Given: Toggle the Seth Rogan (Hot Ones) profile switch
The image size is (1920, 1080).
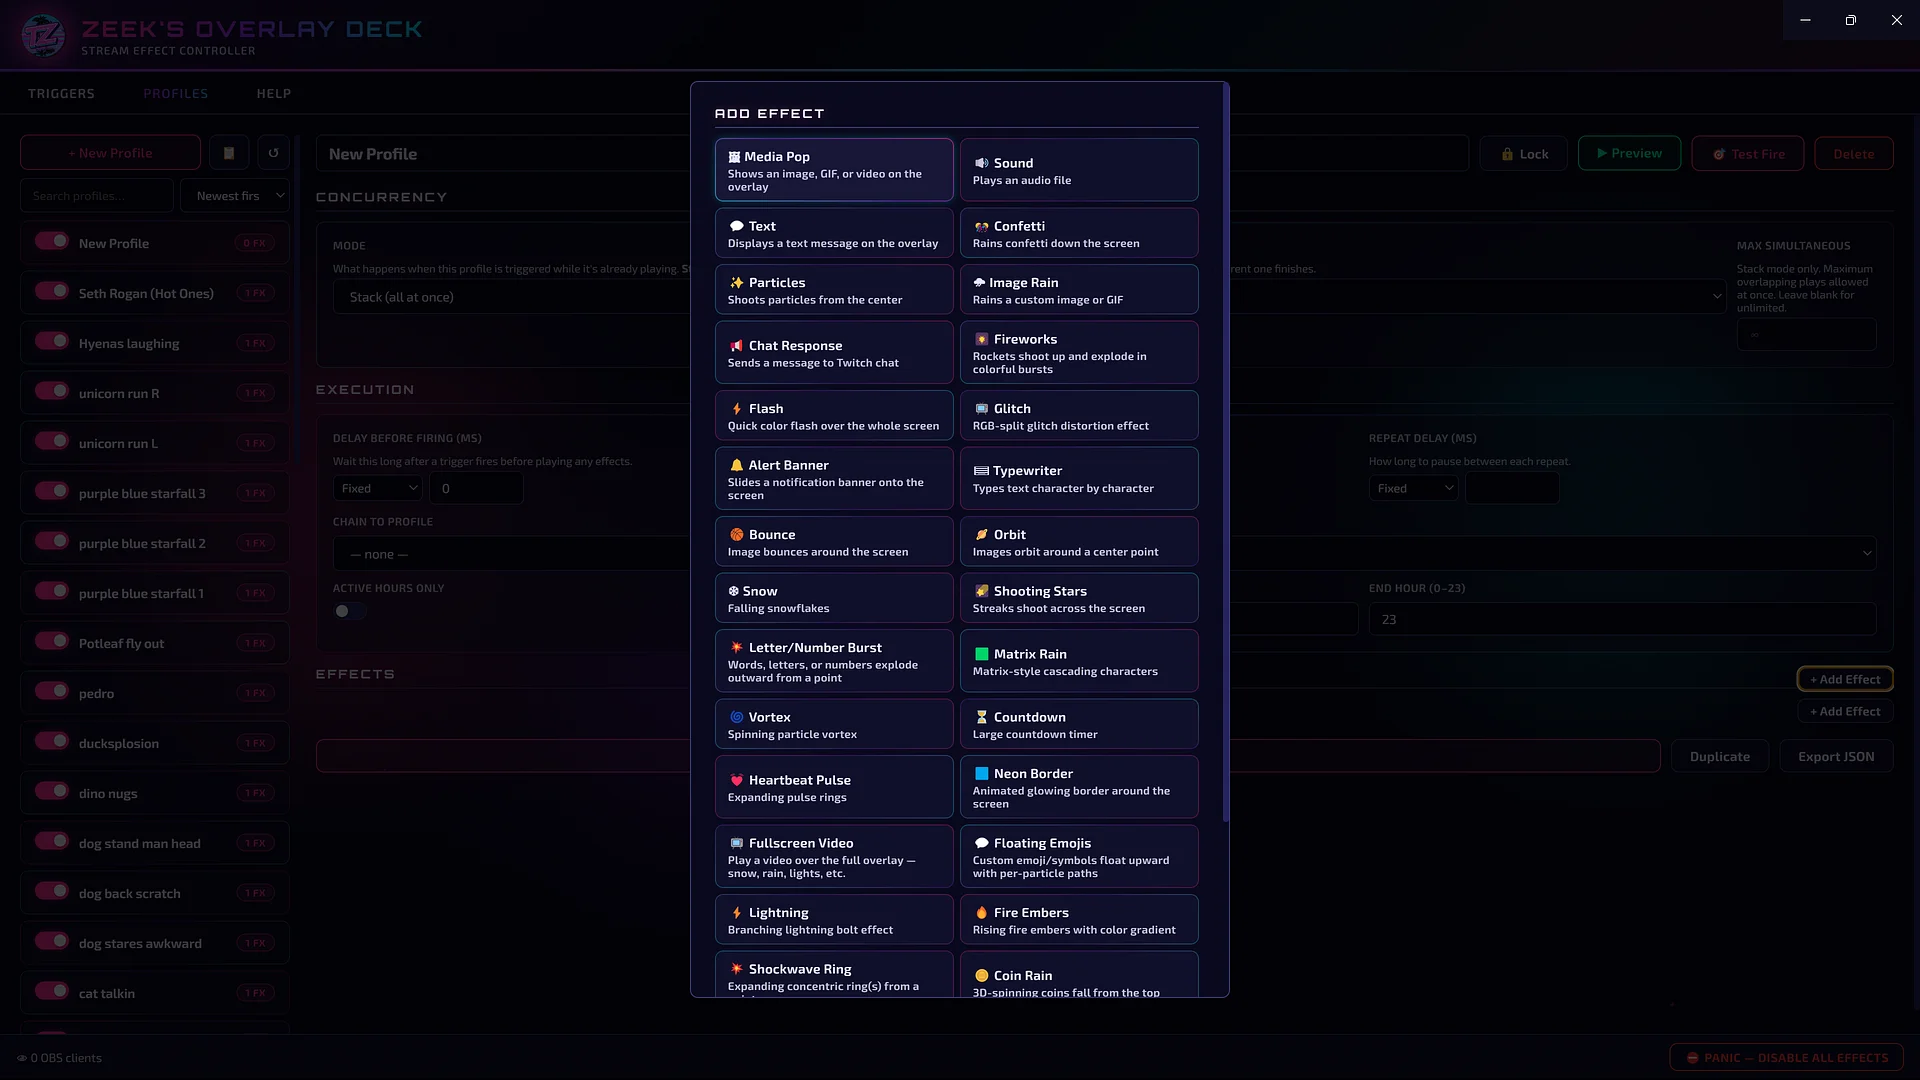Looking at the screenshot, I should click(52, 291).
